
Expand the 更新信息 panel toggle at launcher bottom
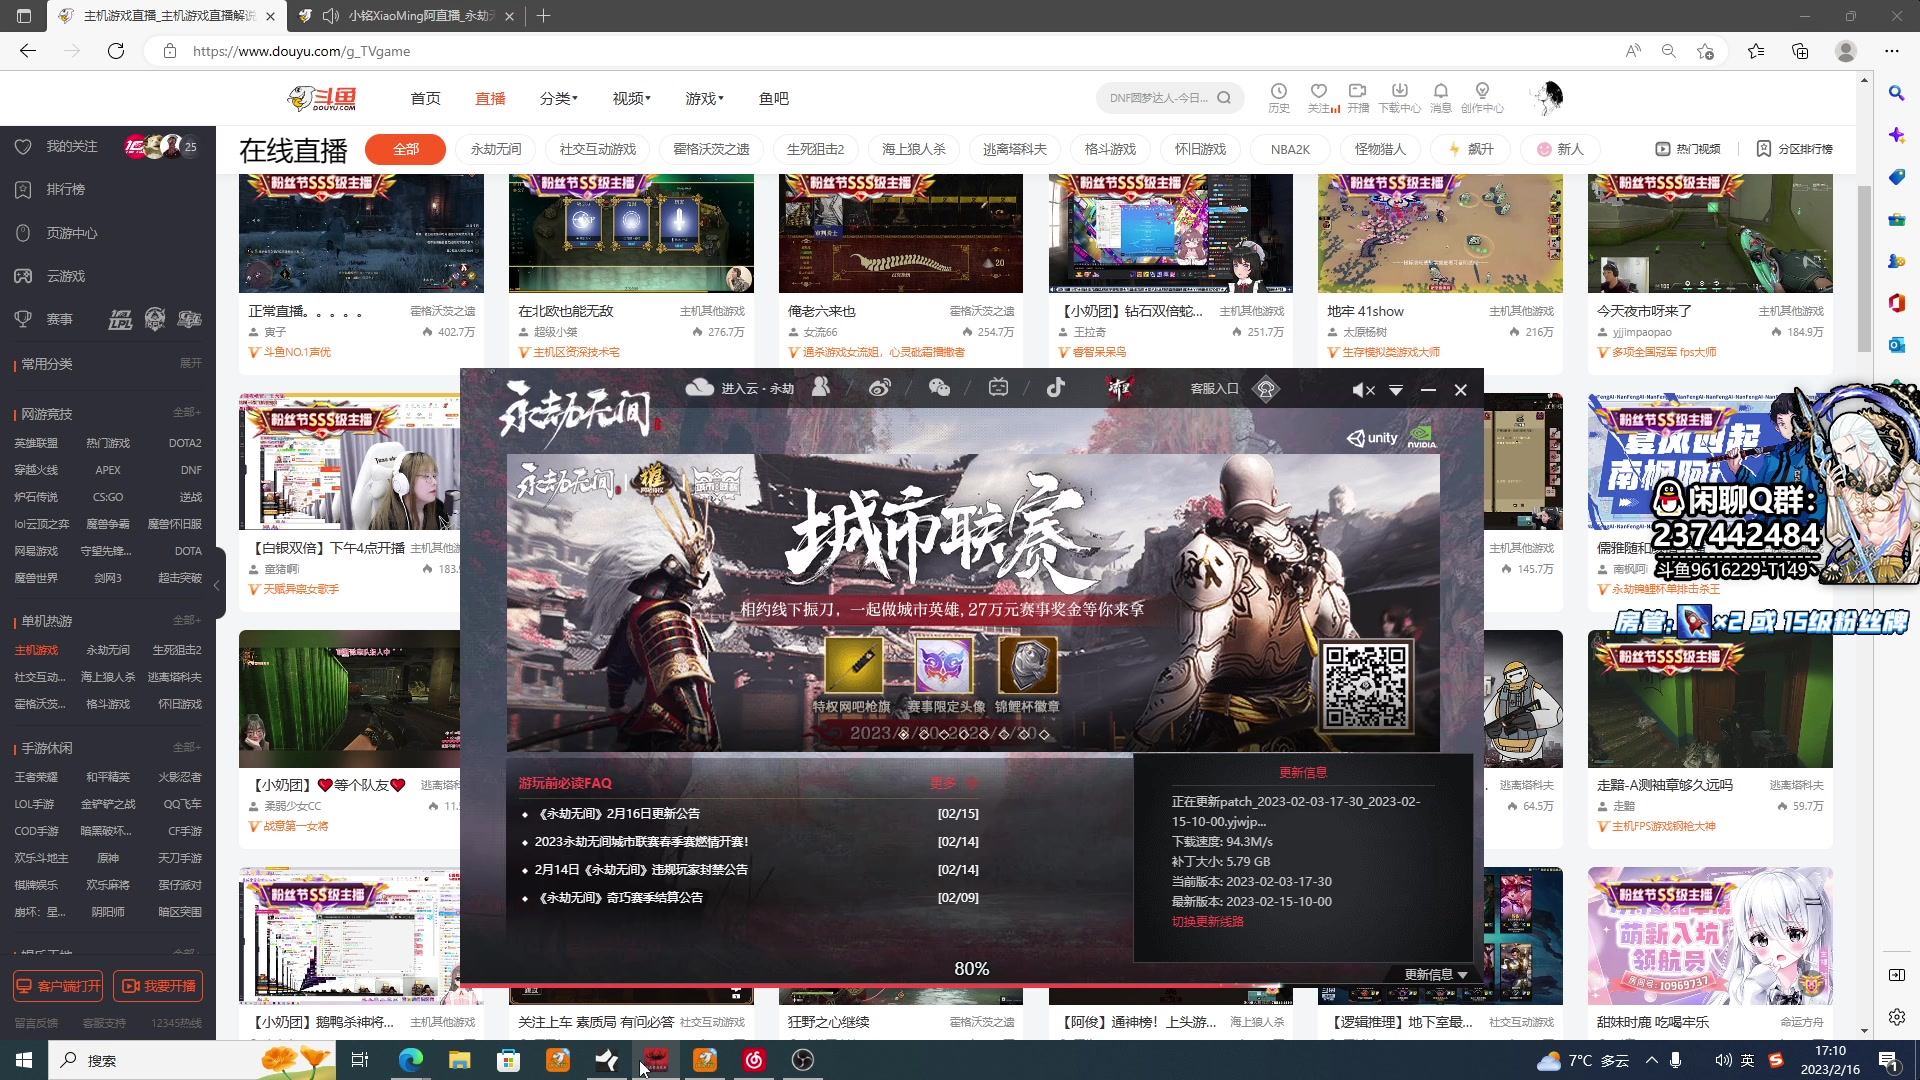[1436, 974]
